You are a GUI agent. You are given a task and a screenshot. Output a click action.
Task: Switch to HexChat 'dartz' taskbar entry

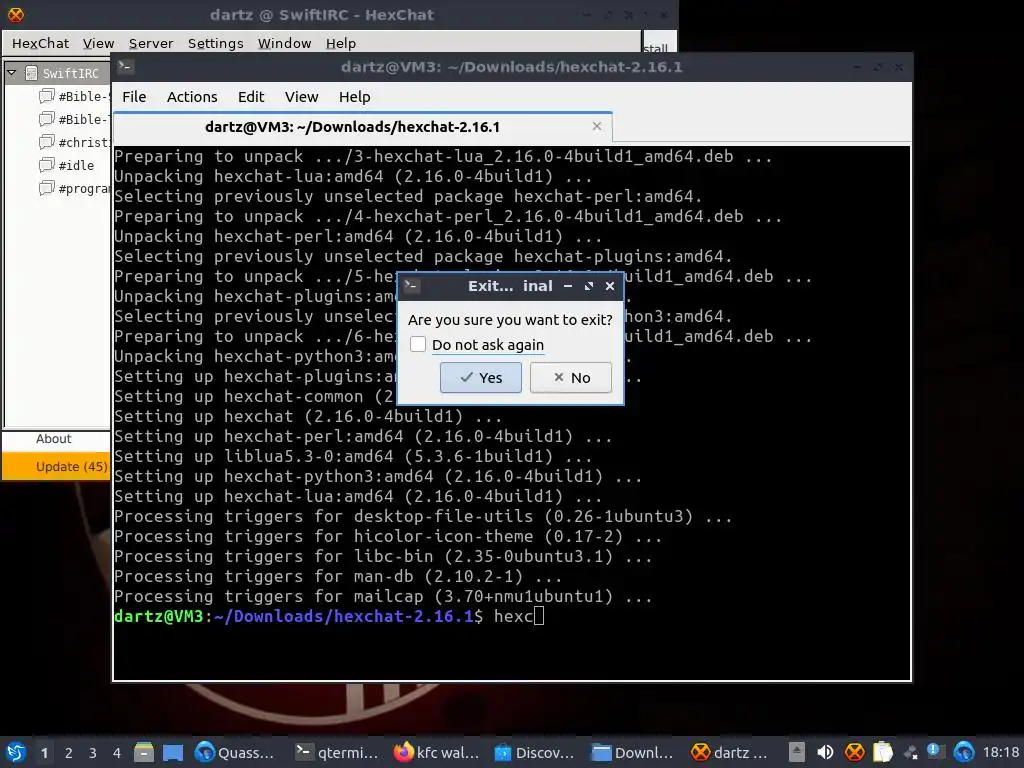[x=730, y=752]
